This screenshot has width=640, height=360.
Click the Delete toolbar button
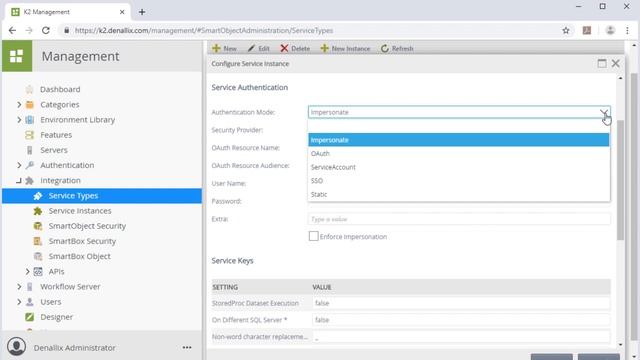pos(295,49)
